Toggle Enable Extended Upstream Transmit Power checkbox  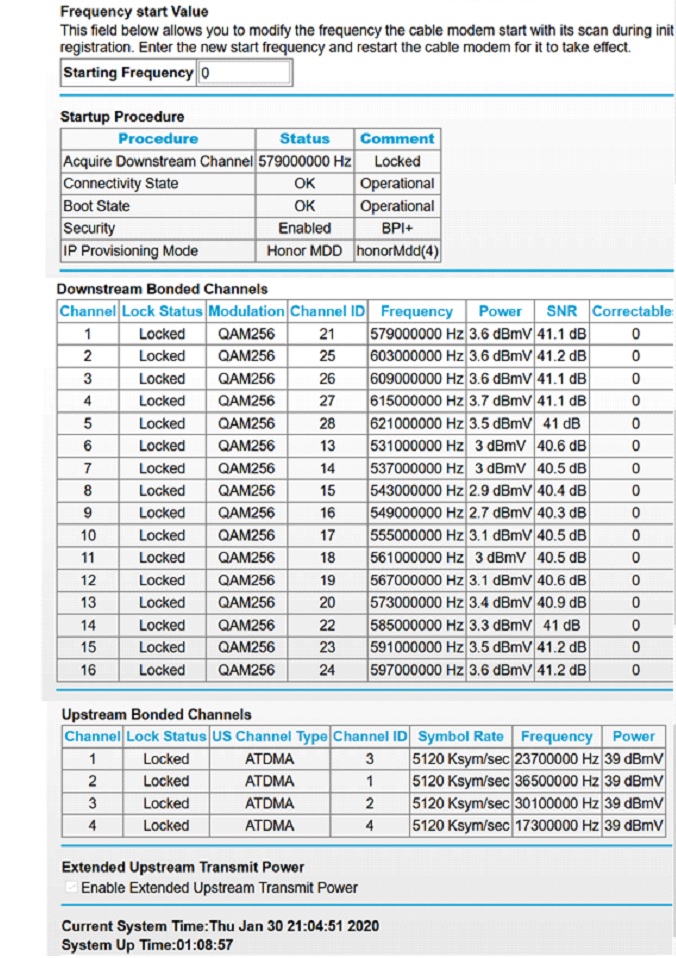click(71, 888)
